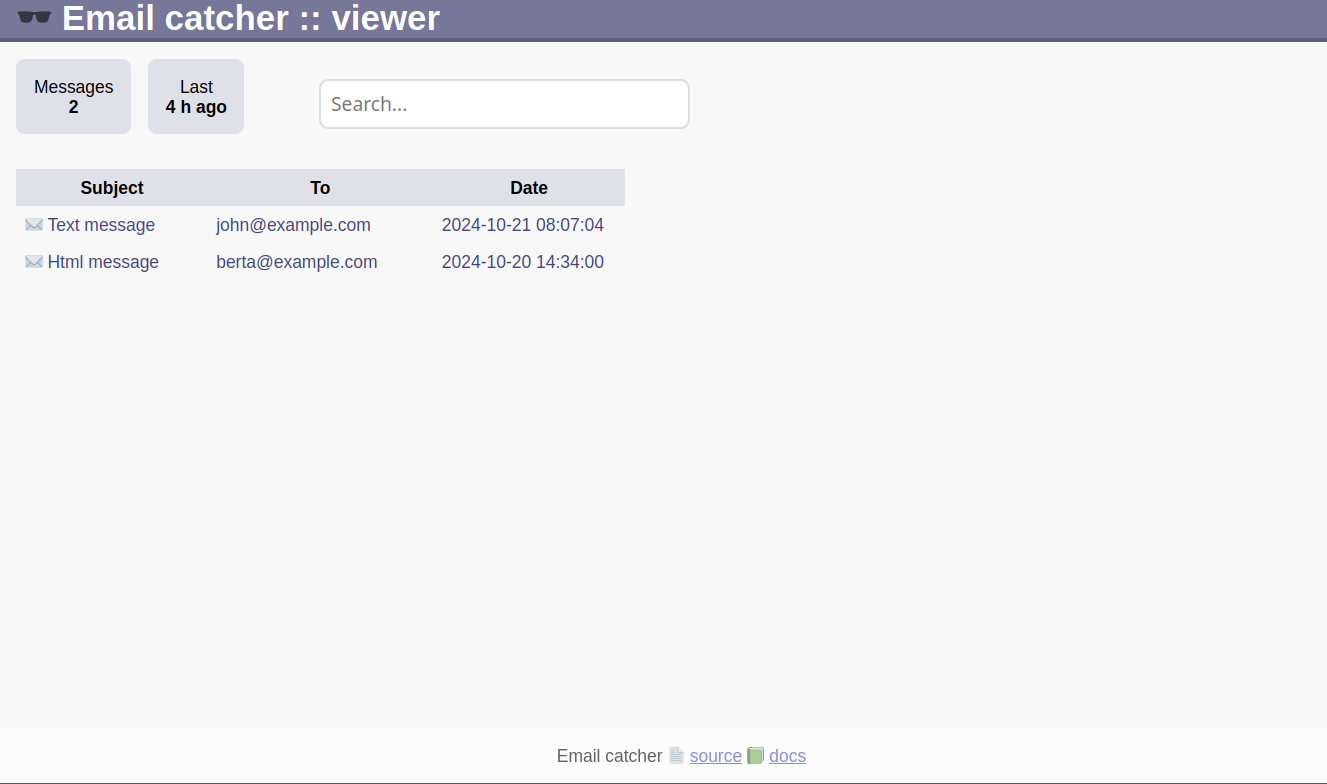Select recipient john@example.com
The width and height of the screenshot is (1327, 784).
pos(293,225)
